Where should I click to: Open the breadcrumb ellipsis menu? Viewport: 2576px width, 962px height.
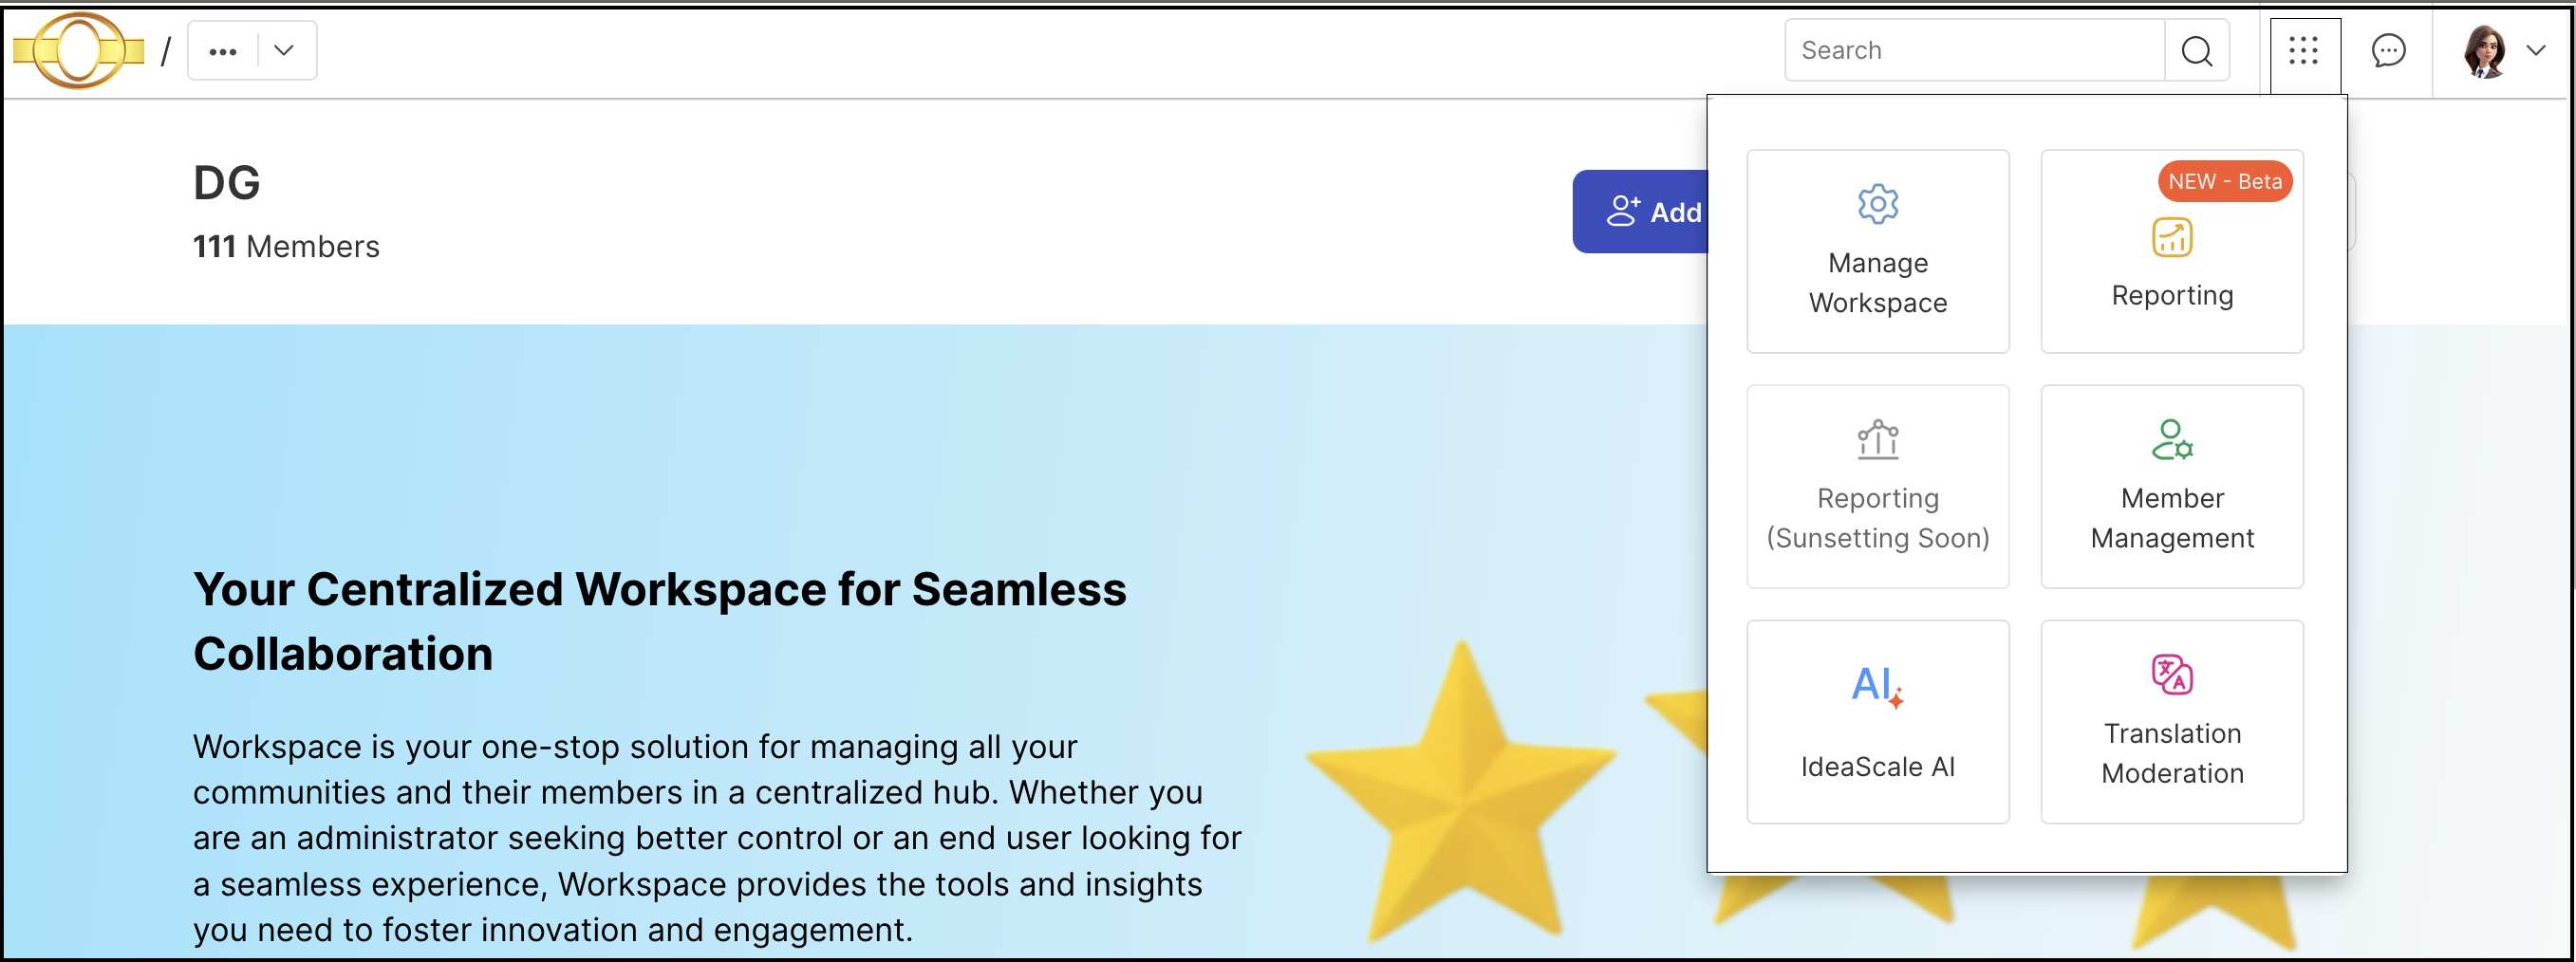(223, 51)
